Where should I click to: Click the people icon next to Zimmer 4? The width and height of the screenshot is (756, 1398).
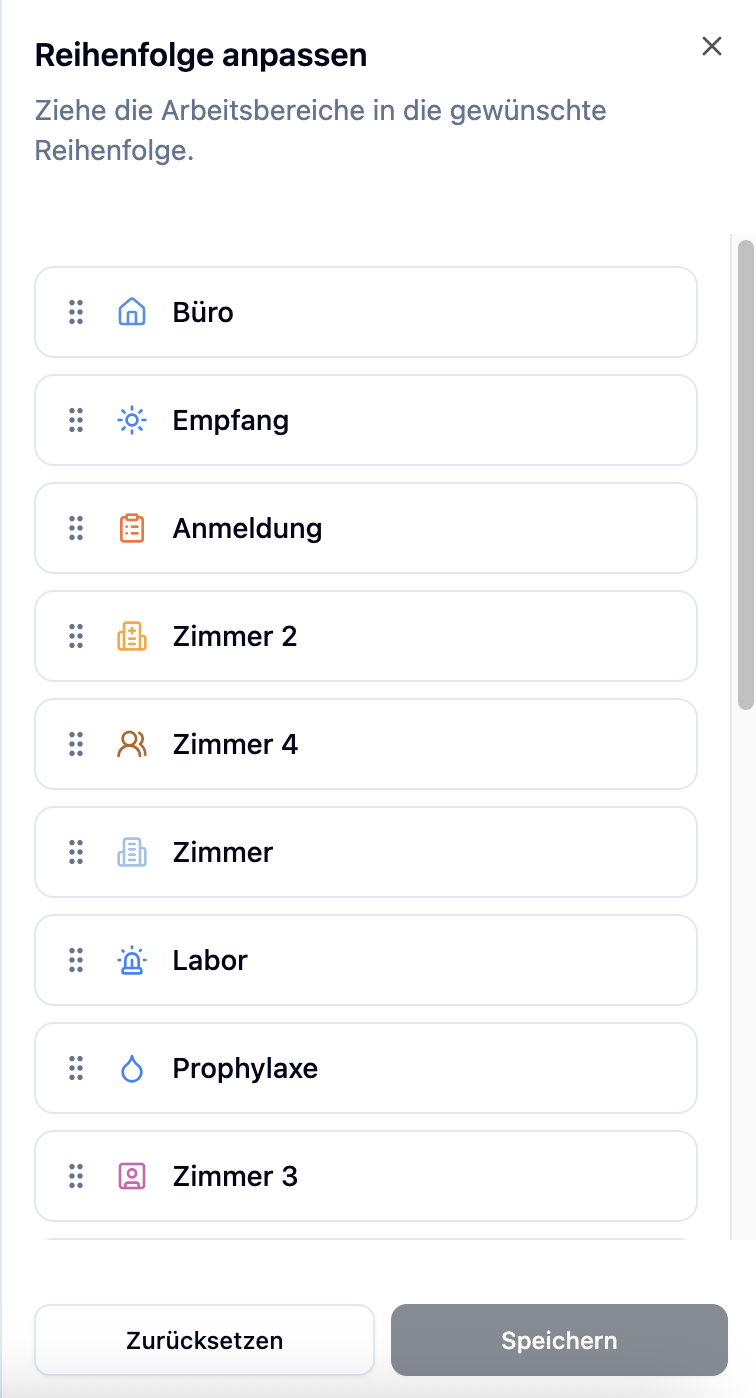[x=132, y=744]
